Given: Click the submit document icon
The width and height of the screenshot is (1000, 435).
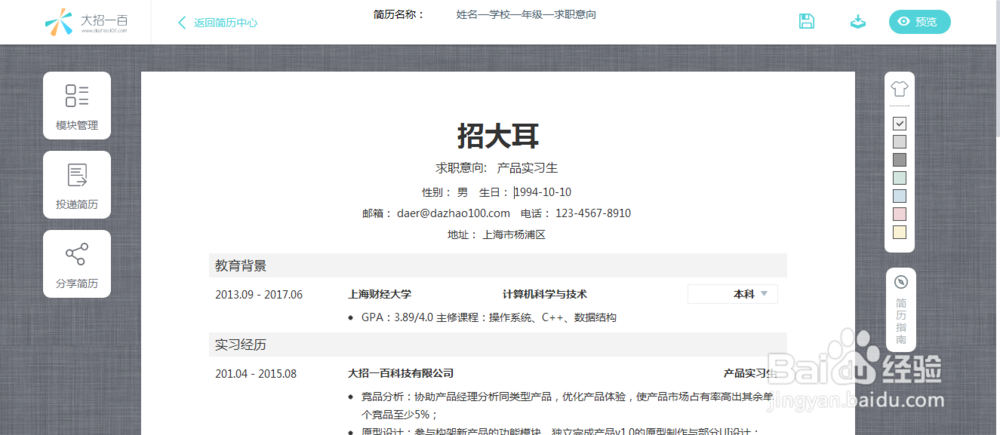Looking at the screenshot, I should coord(77,175).
